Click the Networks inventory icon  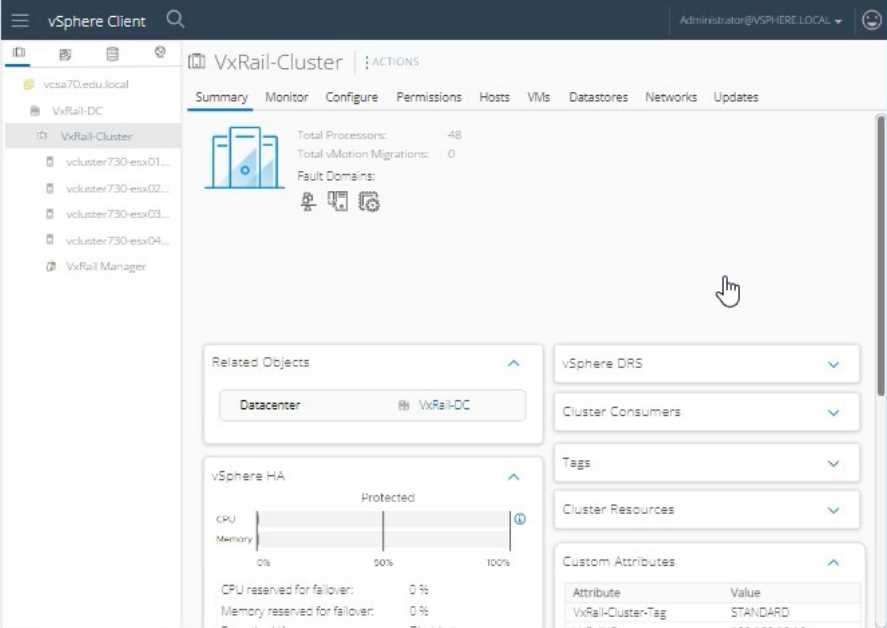point(159,53)
